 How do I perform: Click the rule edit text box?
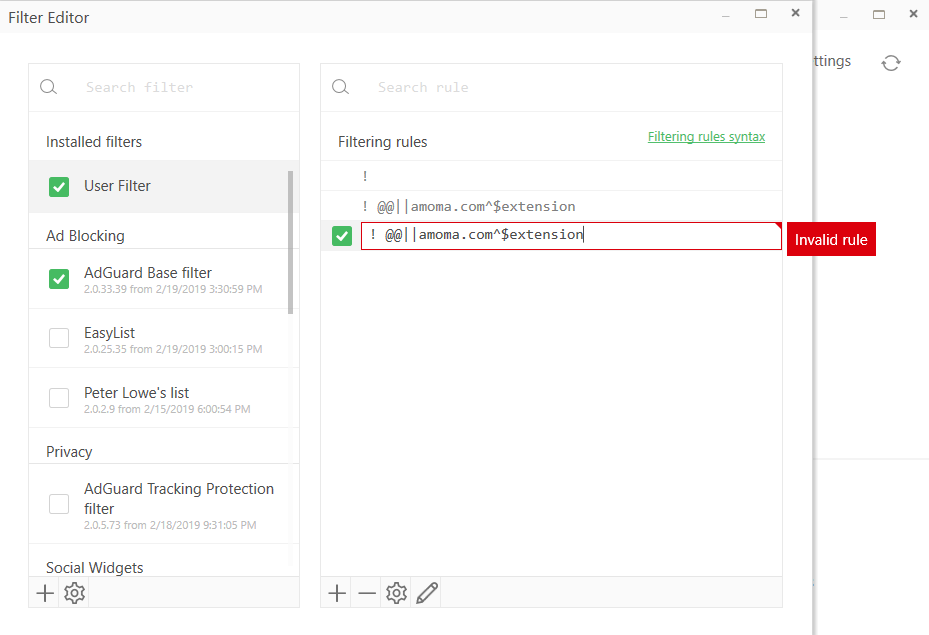tap(571, 236)
